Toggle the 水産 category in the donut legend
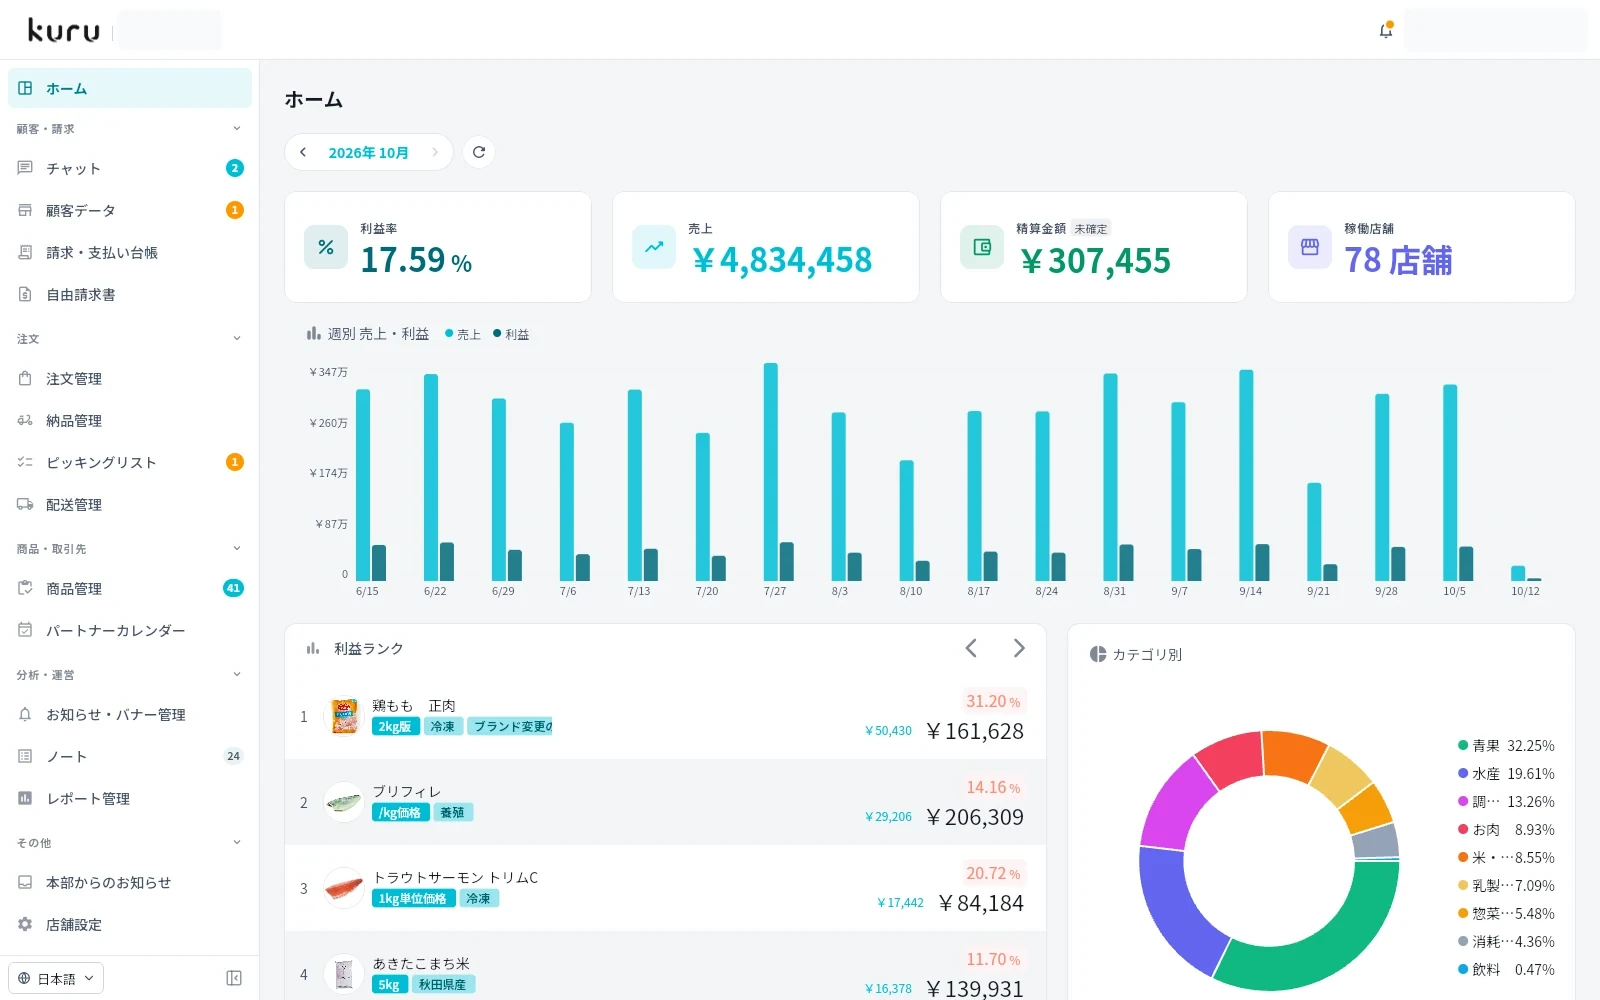 pos(1506,774)
